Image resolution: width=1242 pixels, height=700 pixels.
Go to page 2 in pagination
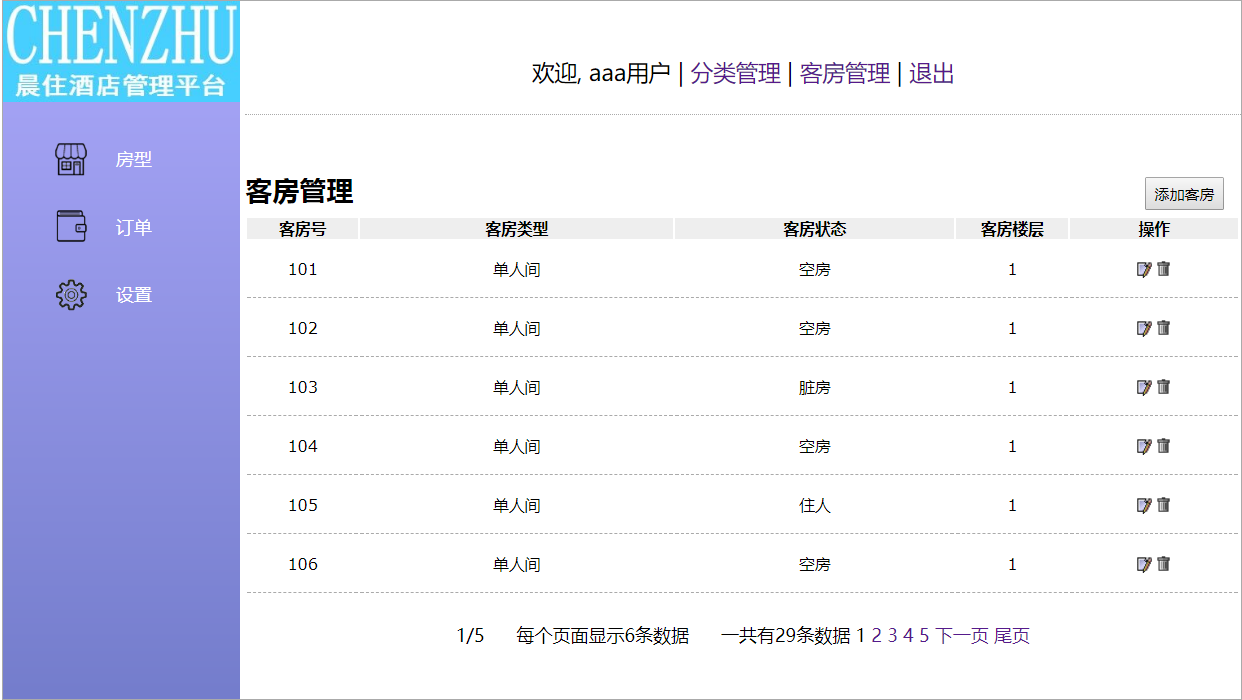(877, 635)
